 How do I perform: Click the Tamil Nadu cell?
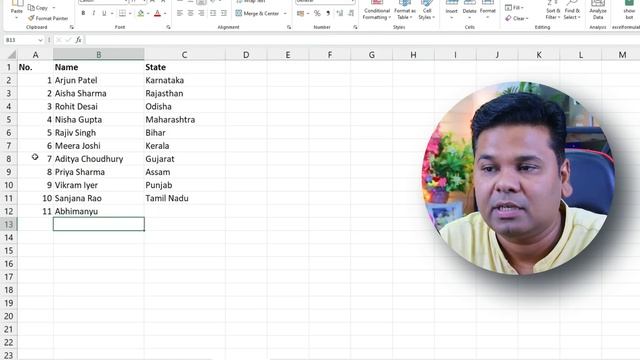[x=184, y=198]
